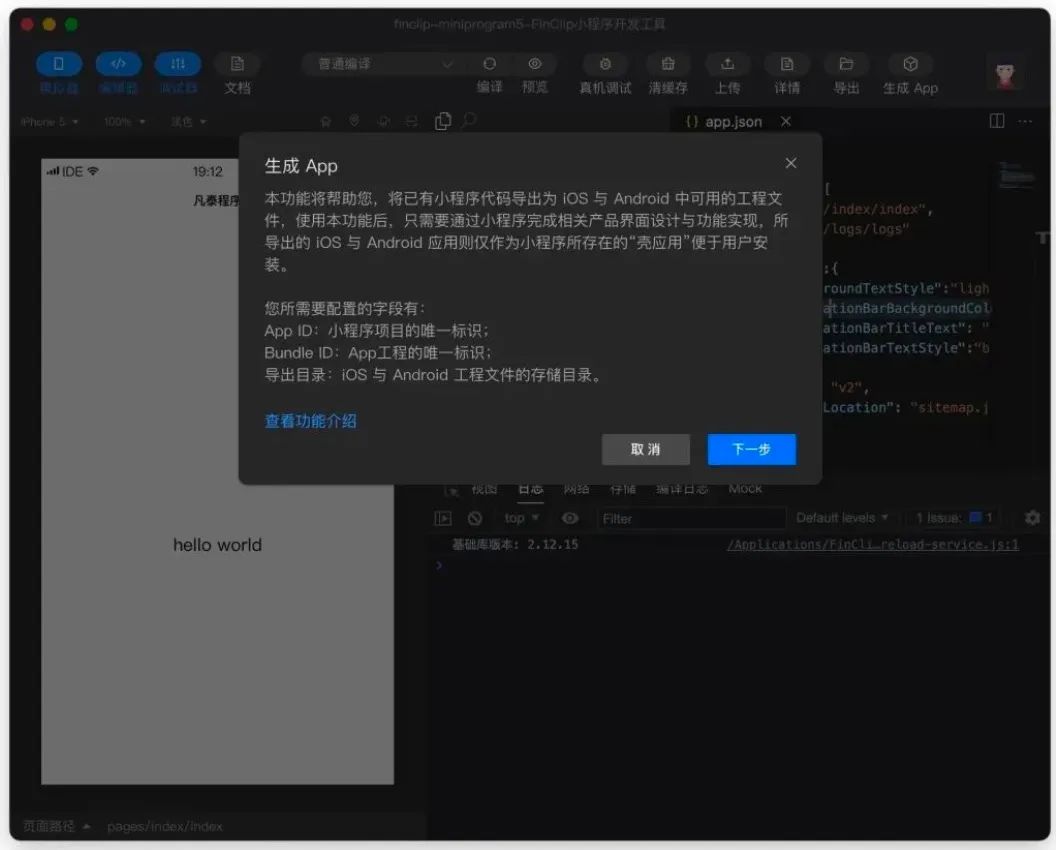This screenshot has width=1056, height=850.
Task: Close the app.json tab
Action: coord(786,121)
